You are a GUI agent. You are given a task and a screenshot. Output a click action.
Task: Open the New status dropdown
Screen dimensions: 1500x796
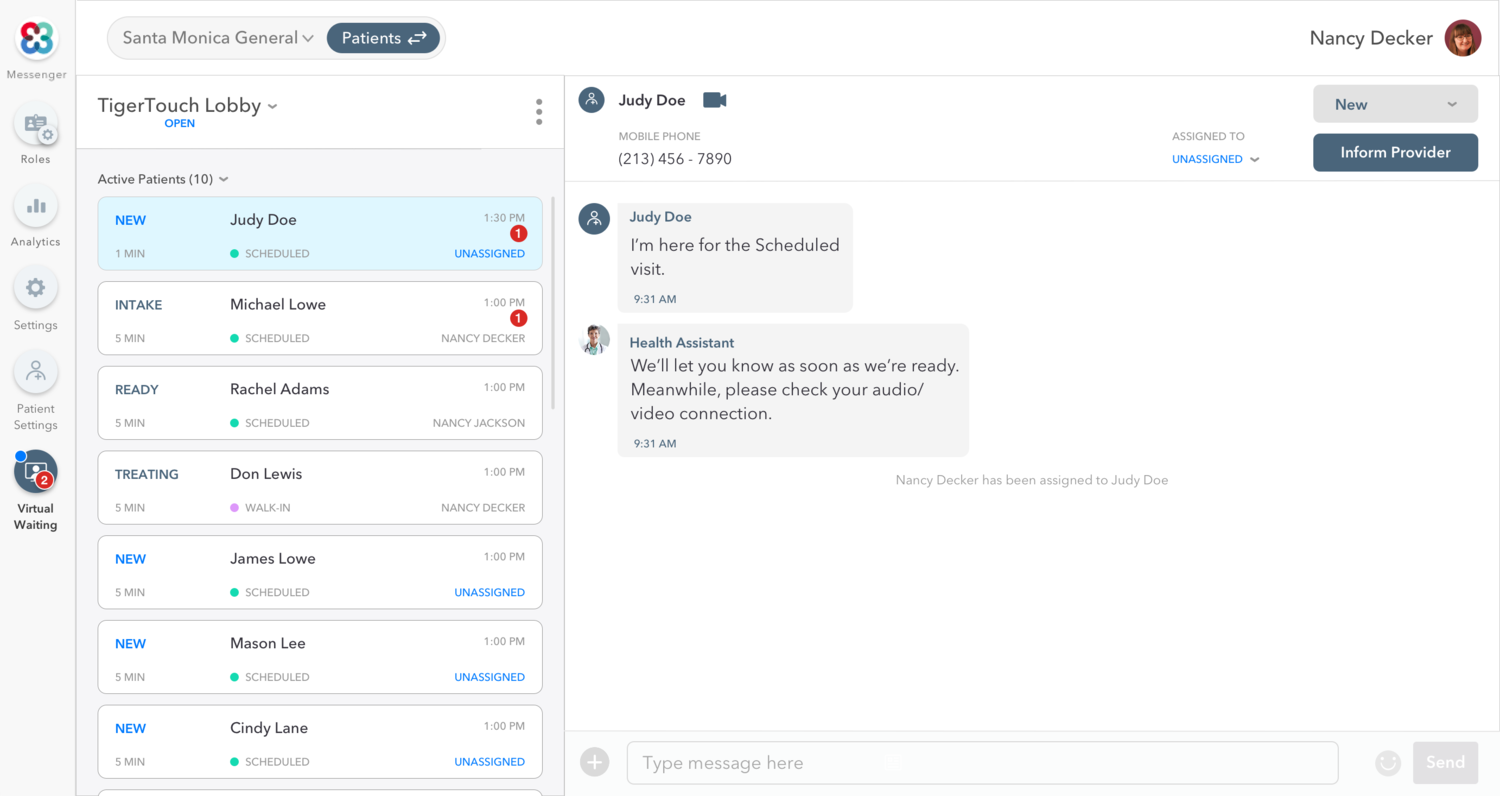point(1395,104)
